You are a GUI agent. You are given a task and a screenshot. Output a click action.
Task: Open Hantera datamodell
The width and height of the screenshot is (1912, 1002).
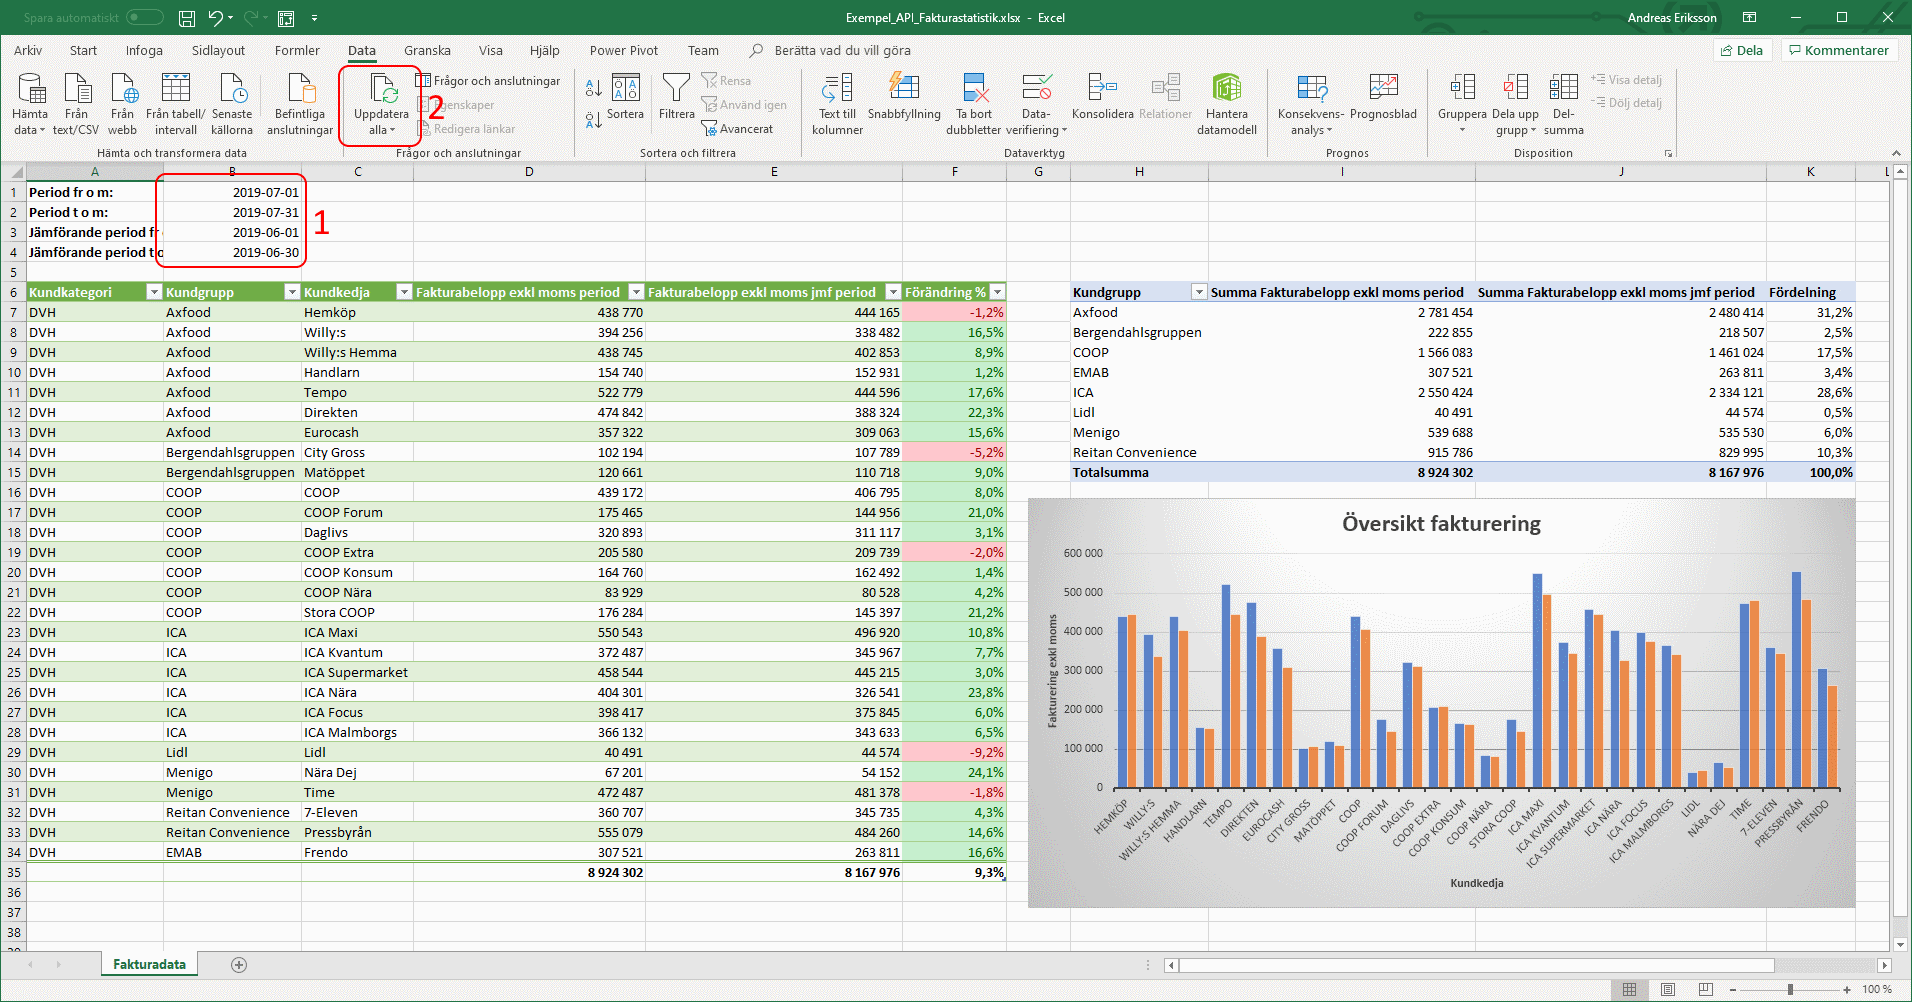point(1227,104)
